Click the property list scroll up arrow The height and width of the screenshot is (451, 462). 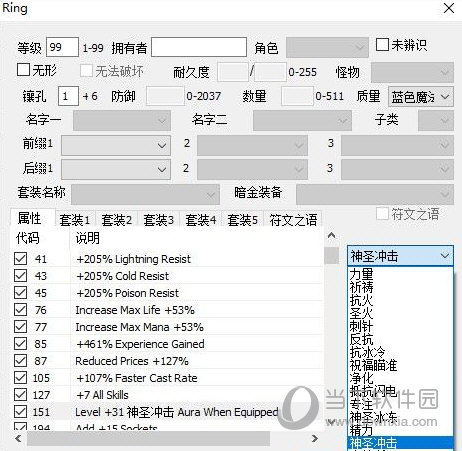click(331, 235)
